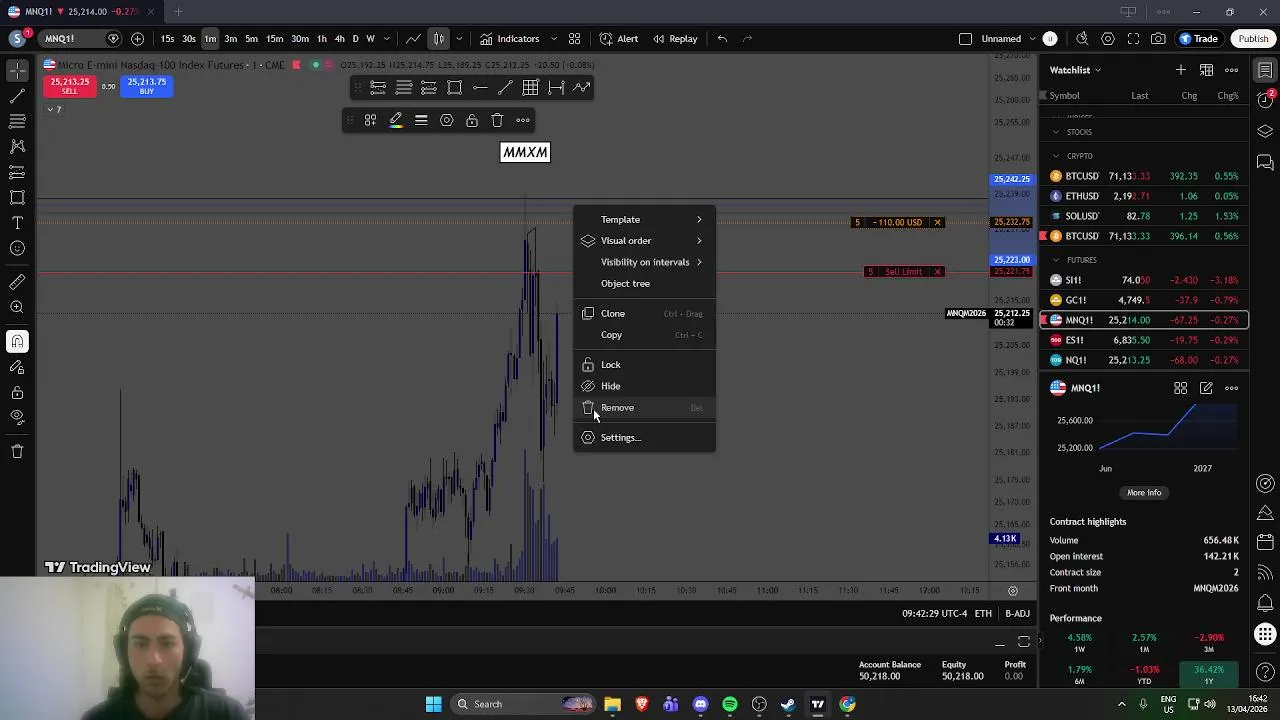Click the trash icon in left sidebar

(x=17, y=452)
